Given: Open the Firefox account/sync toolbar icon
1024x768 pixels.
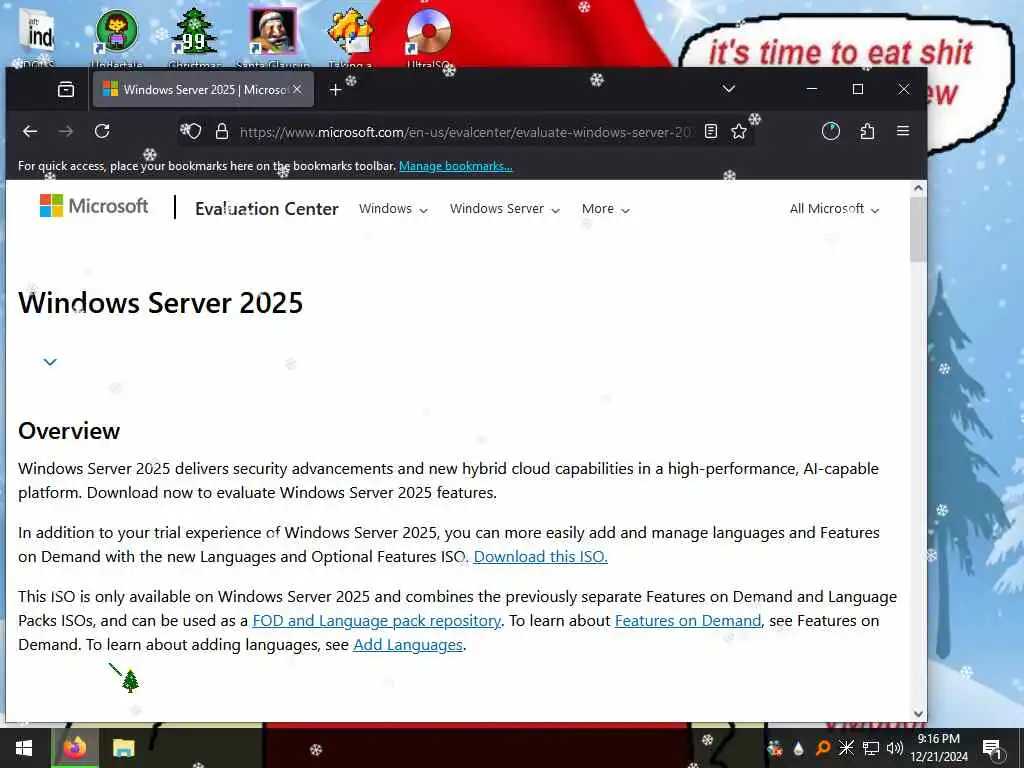Looking at the screenshot, I should (x=831, y=131).
